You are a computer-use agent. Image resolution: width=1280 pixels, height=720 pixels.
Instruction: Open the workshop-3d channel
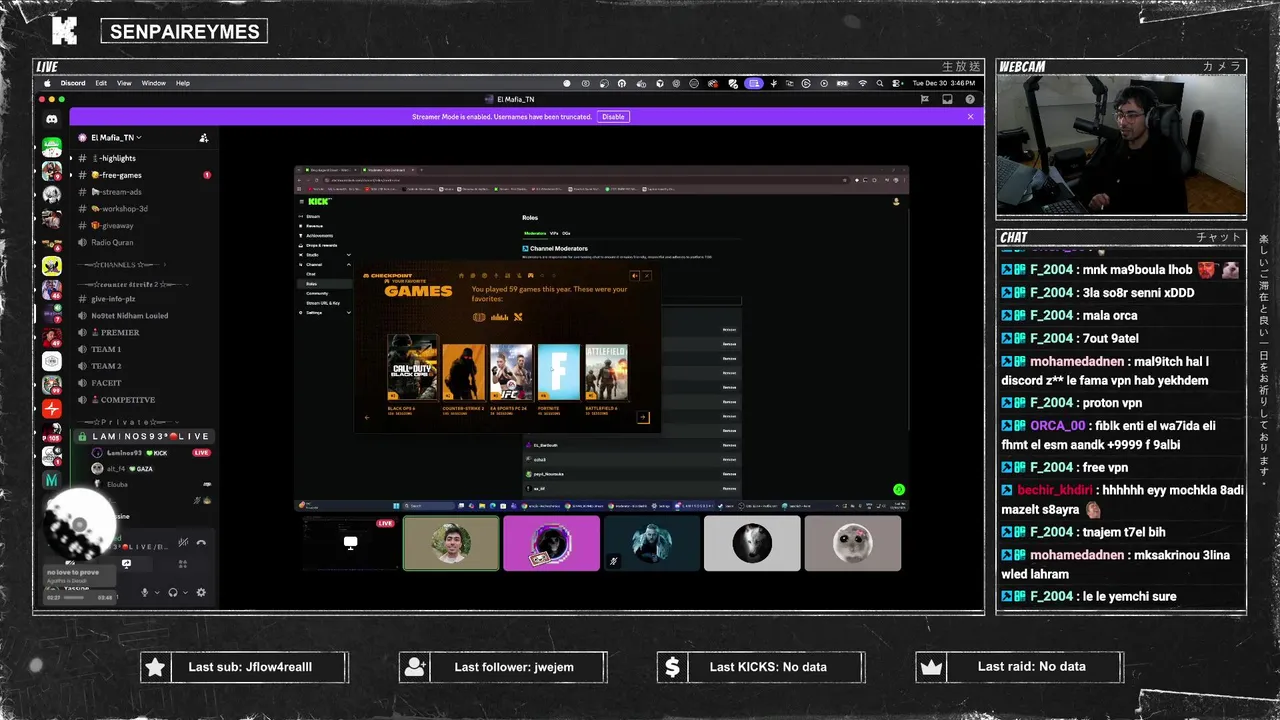(144, 209)
